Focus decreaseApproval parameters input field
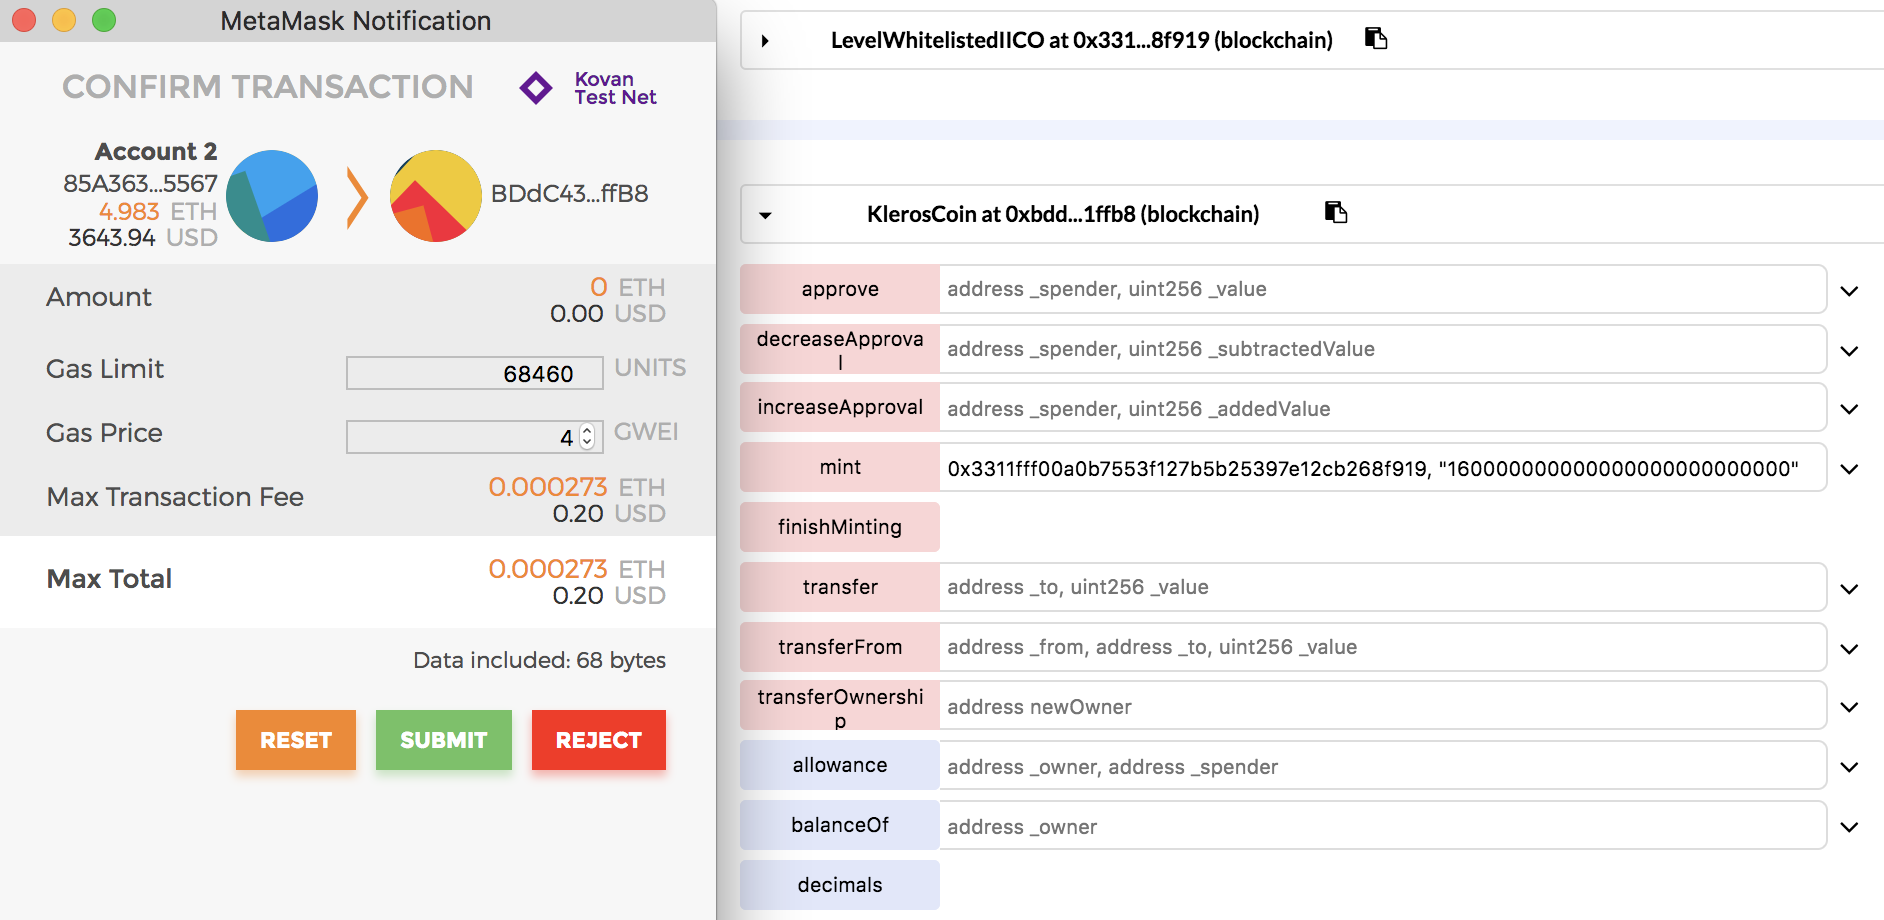Screen dimensions: 1884x920 (x=1383, y=349)
